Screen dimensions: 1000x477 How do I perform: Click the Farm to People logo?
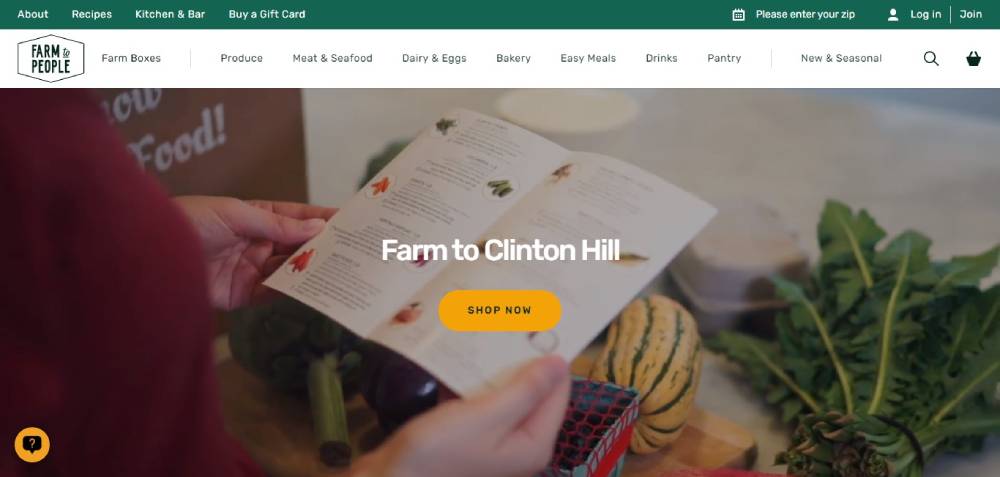tap(51, 59)
